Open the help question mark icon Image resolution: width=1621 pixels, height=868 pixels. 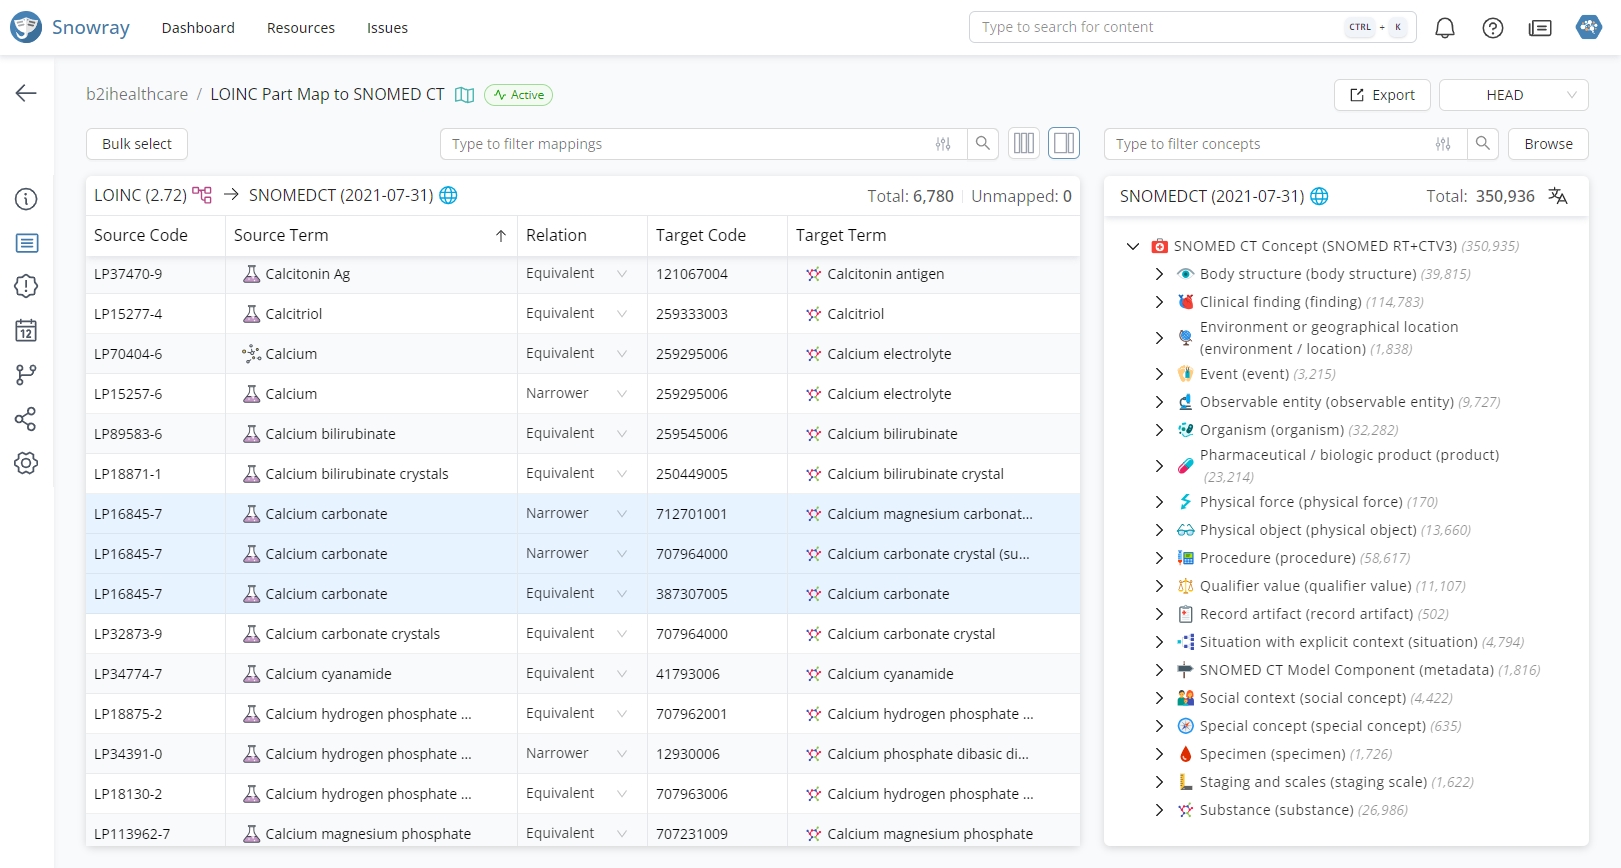[1493, 28]
